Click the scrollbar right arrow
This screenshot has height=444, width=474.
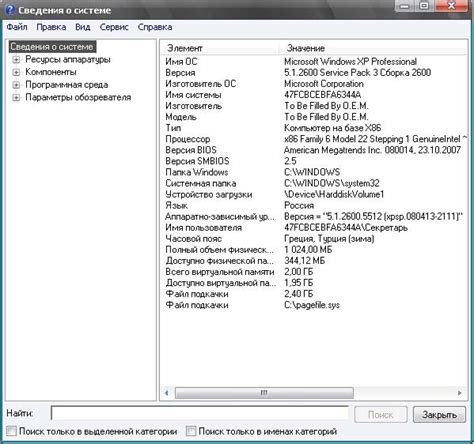460,393
